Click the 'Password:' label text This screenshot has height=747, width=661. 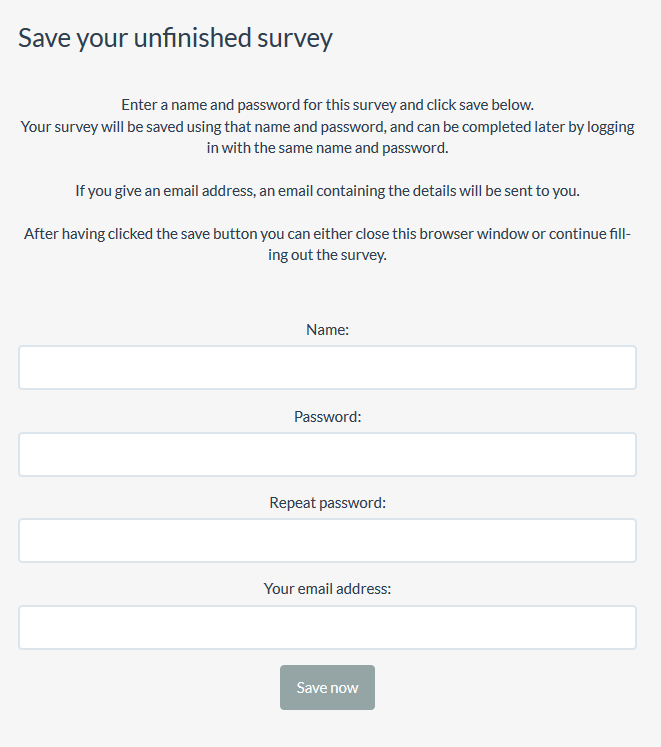(327, 417)
